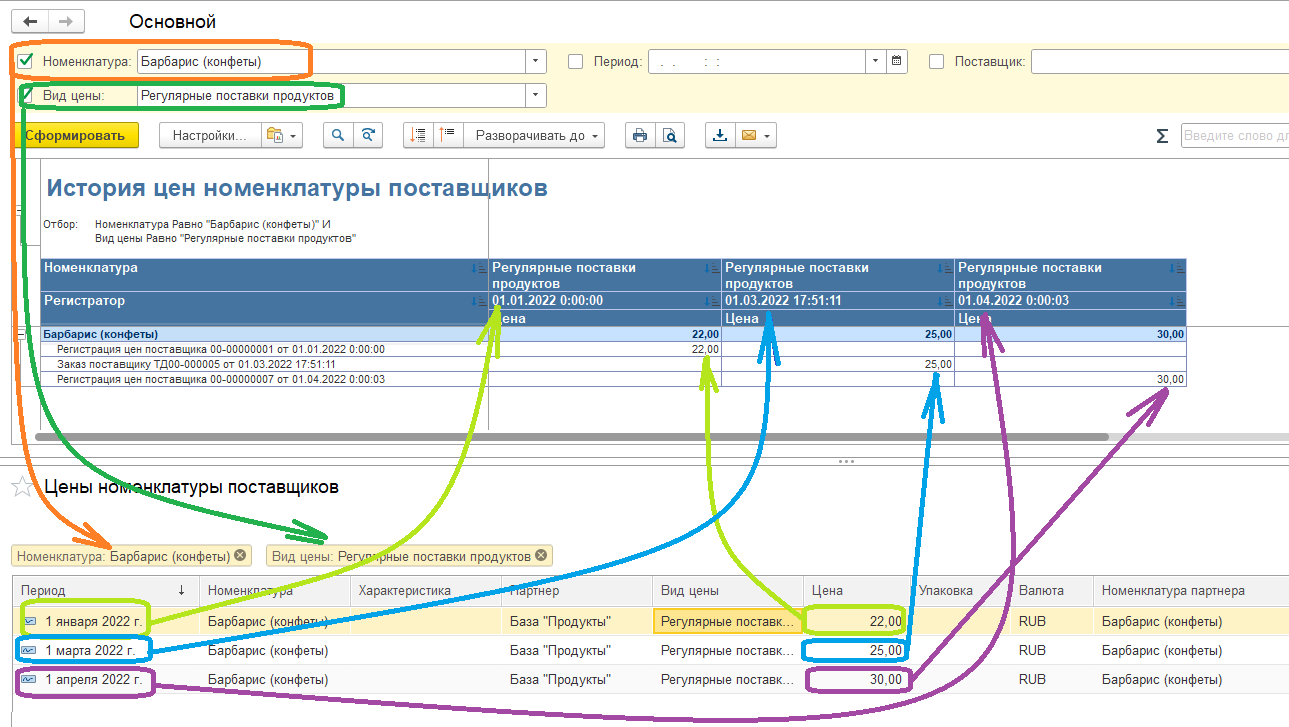Click the back navigation arrow

pos(30,21)
